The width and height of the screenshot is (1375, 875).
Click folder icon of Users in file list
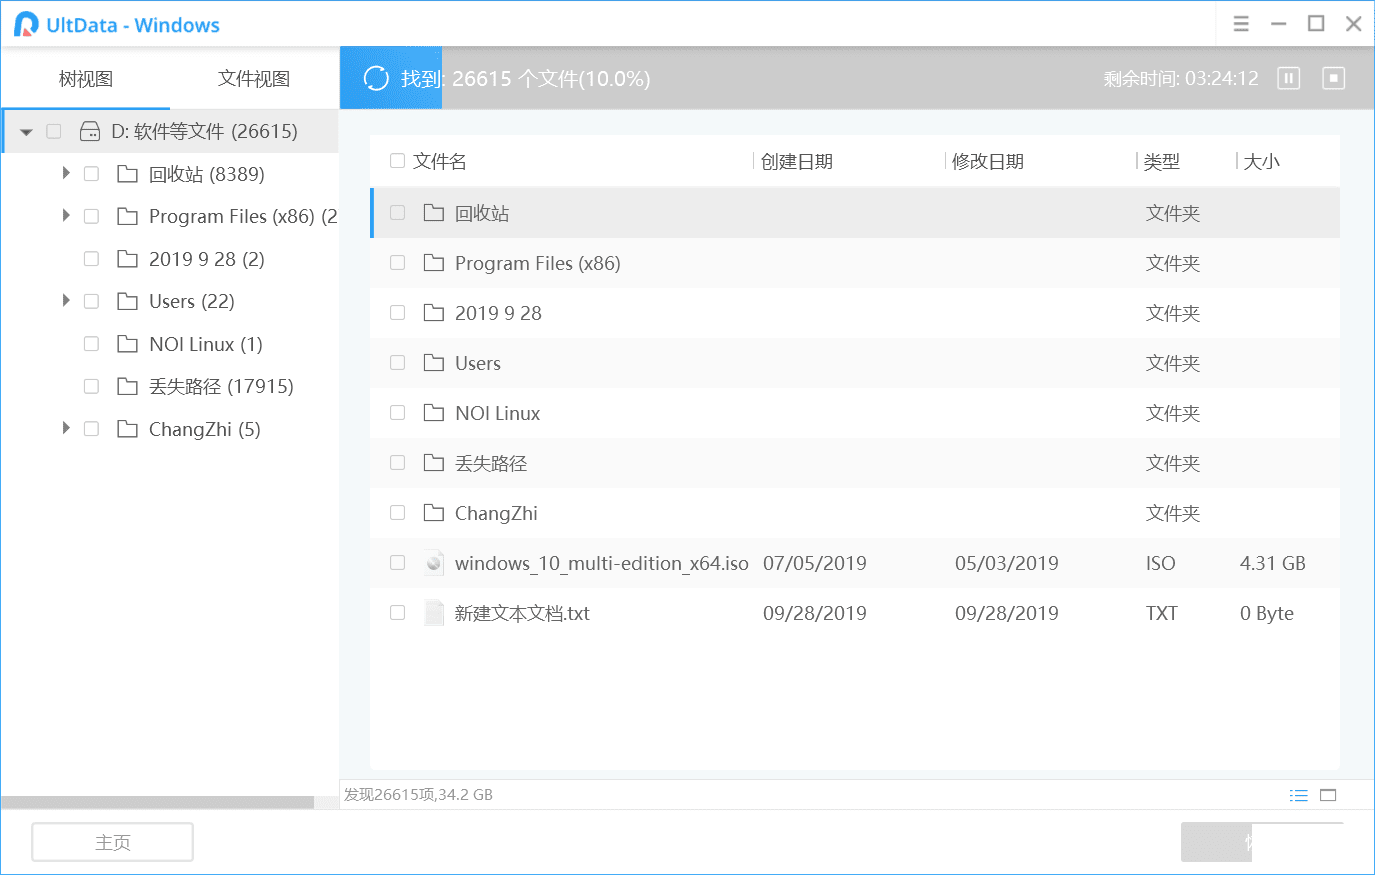(434, 362)
